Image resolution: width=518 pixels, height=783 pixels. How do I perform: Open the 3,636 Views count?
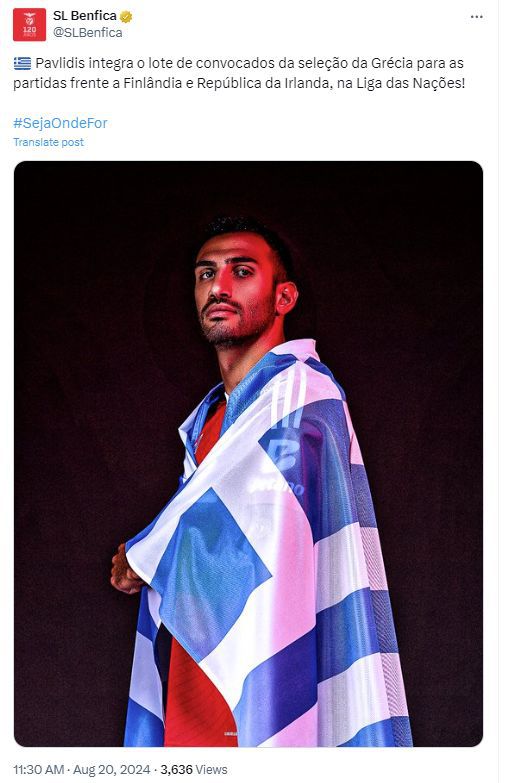point(194,770)
